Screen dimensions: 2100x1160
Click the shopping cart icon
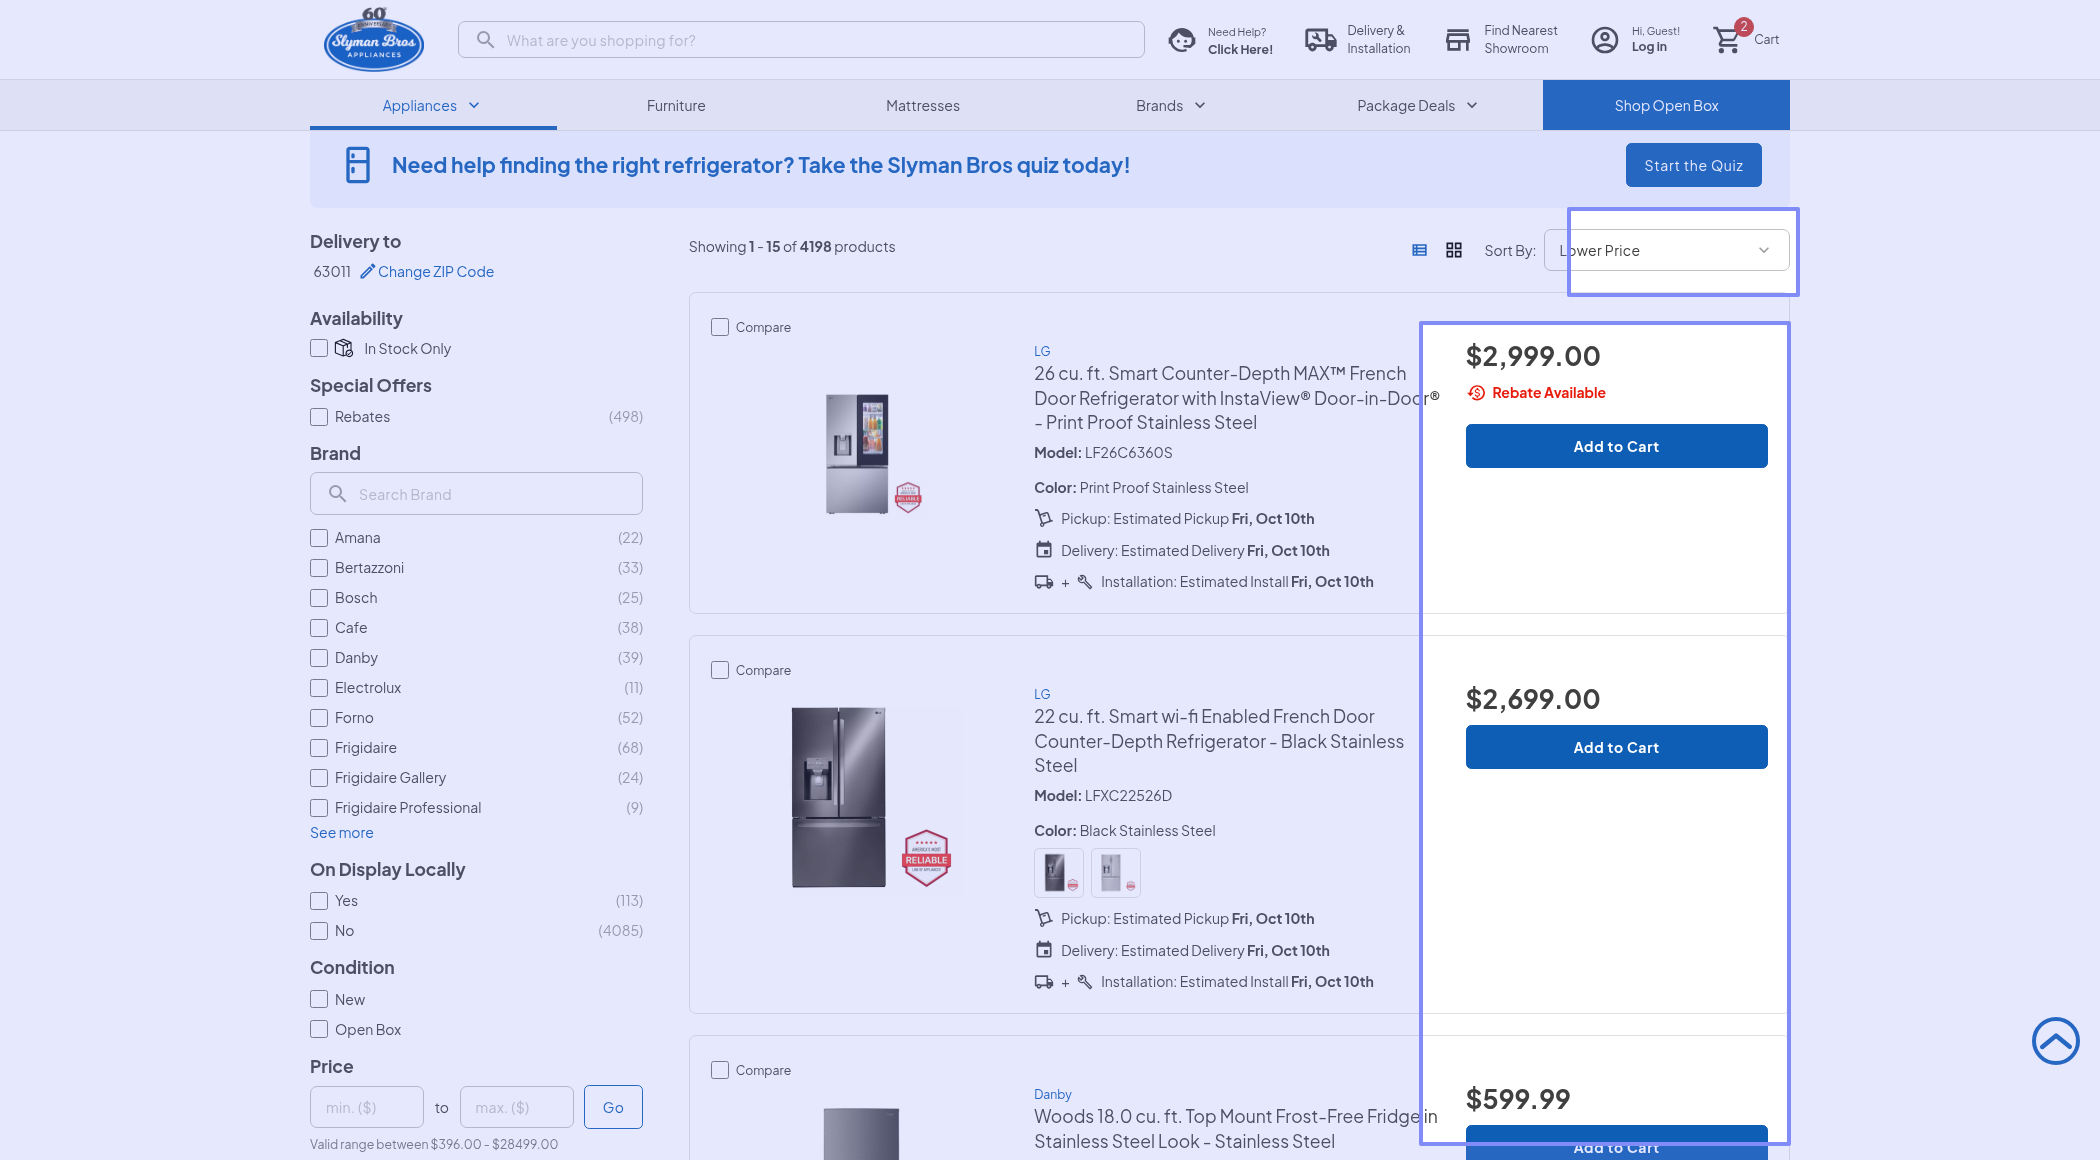tap(1727, 40)
